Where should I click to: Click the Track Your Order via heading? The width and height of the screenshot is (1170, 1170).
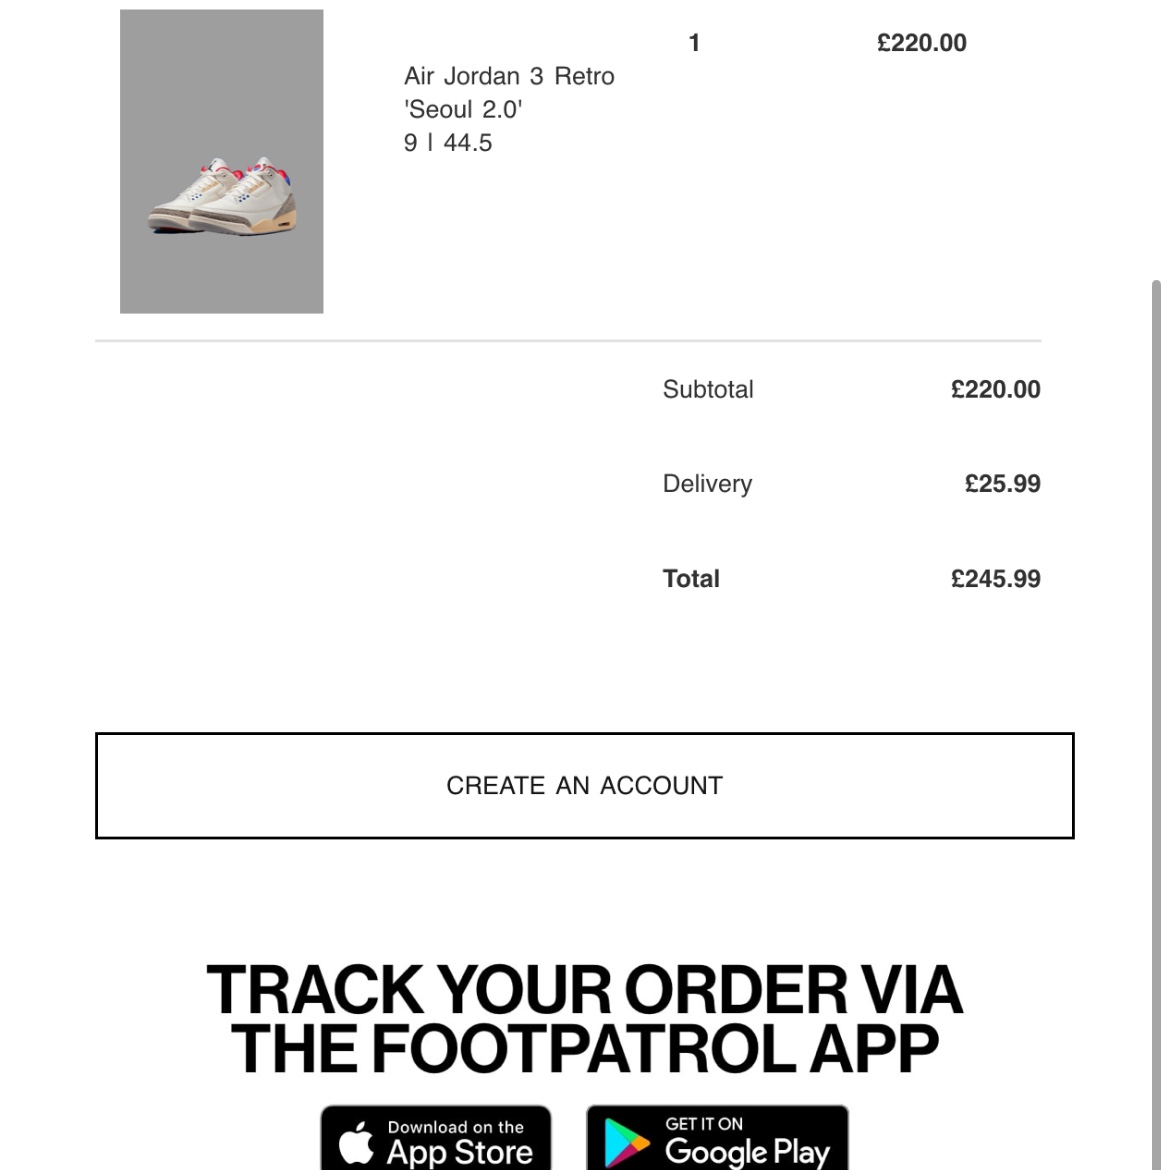584,989
